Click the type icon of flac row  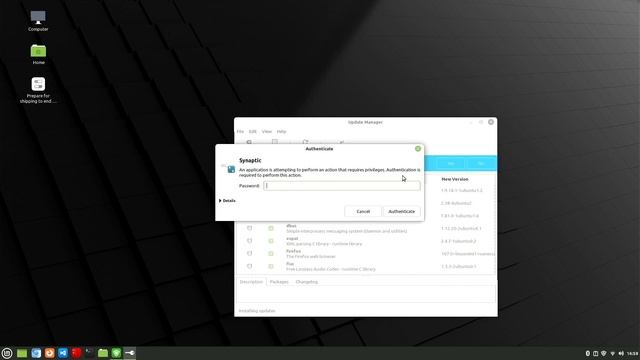point(249,266)
